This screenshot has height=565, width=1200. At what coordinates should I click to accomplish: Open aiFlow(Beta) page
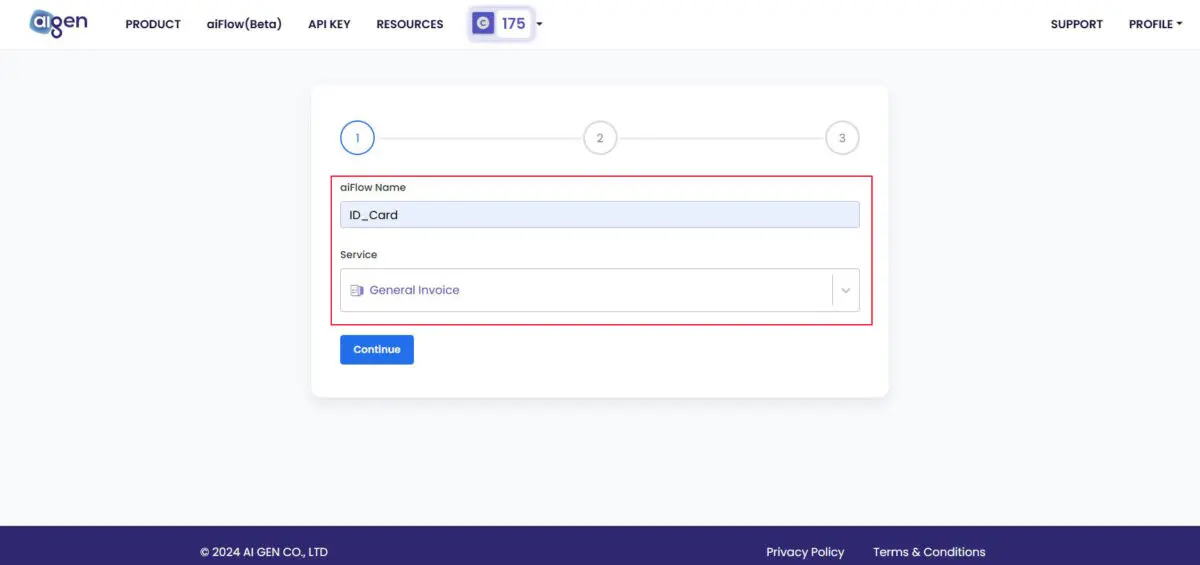244,24
